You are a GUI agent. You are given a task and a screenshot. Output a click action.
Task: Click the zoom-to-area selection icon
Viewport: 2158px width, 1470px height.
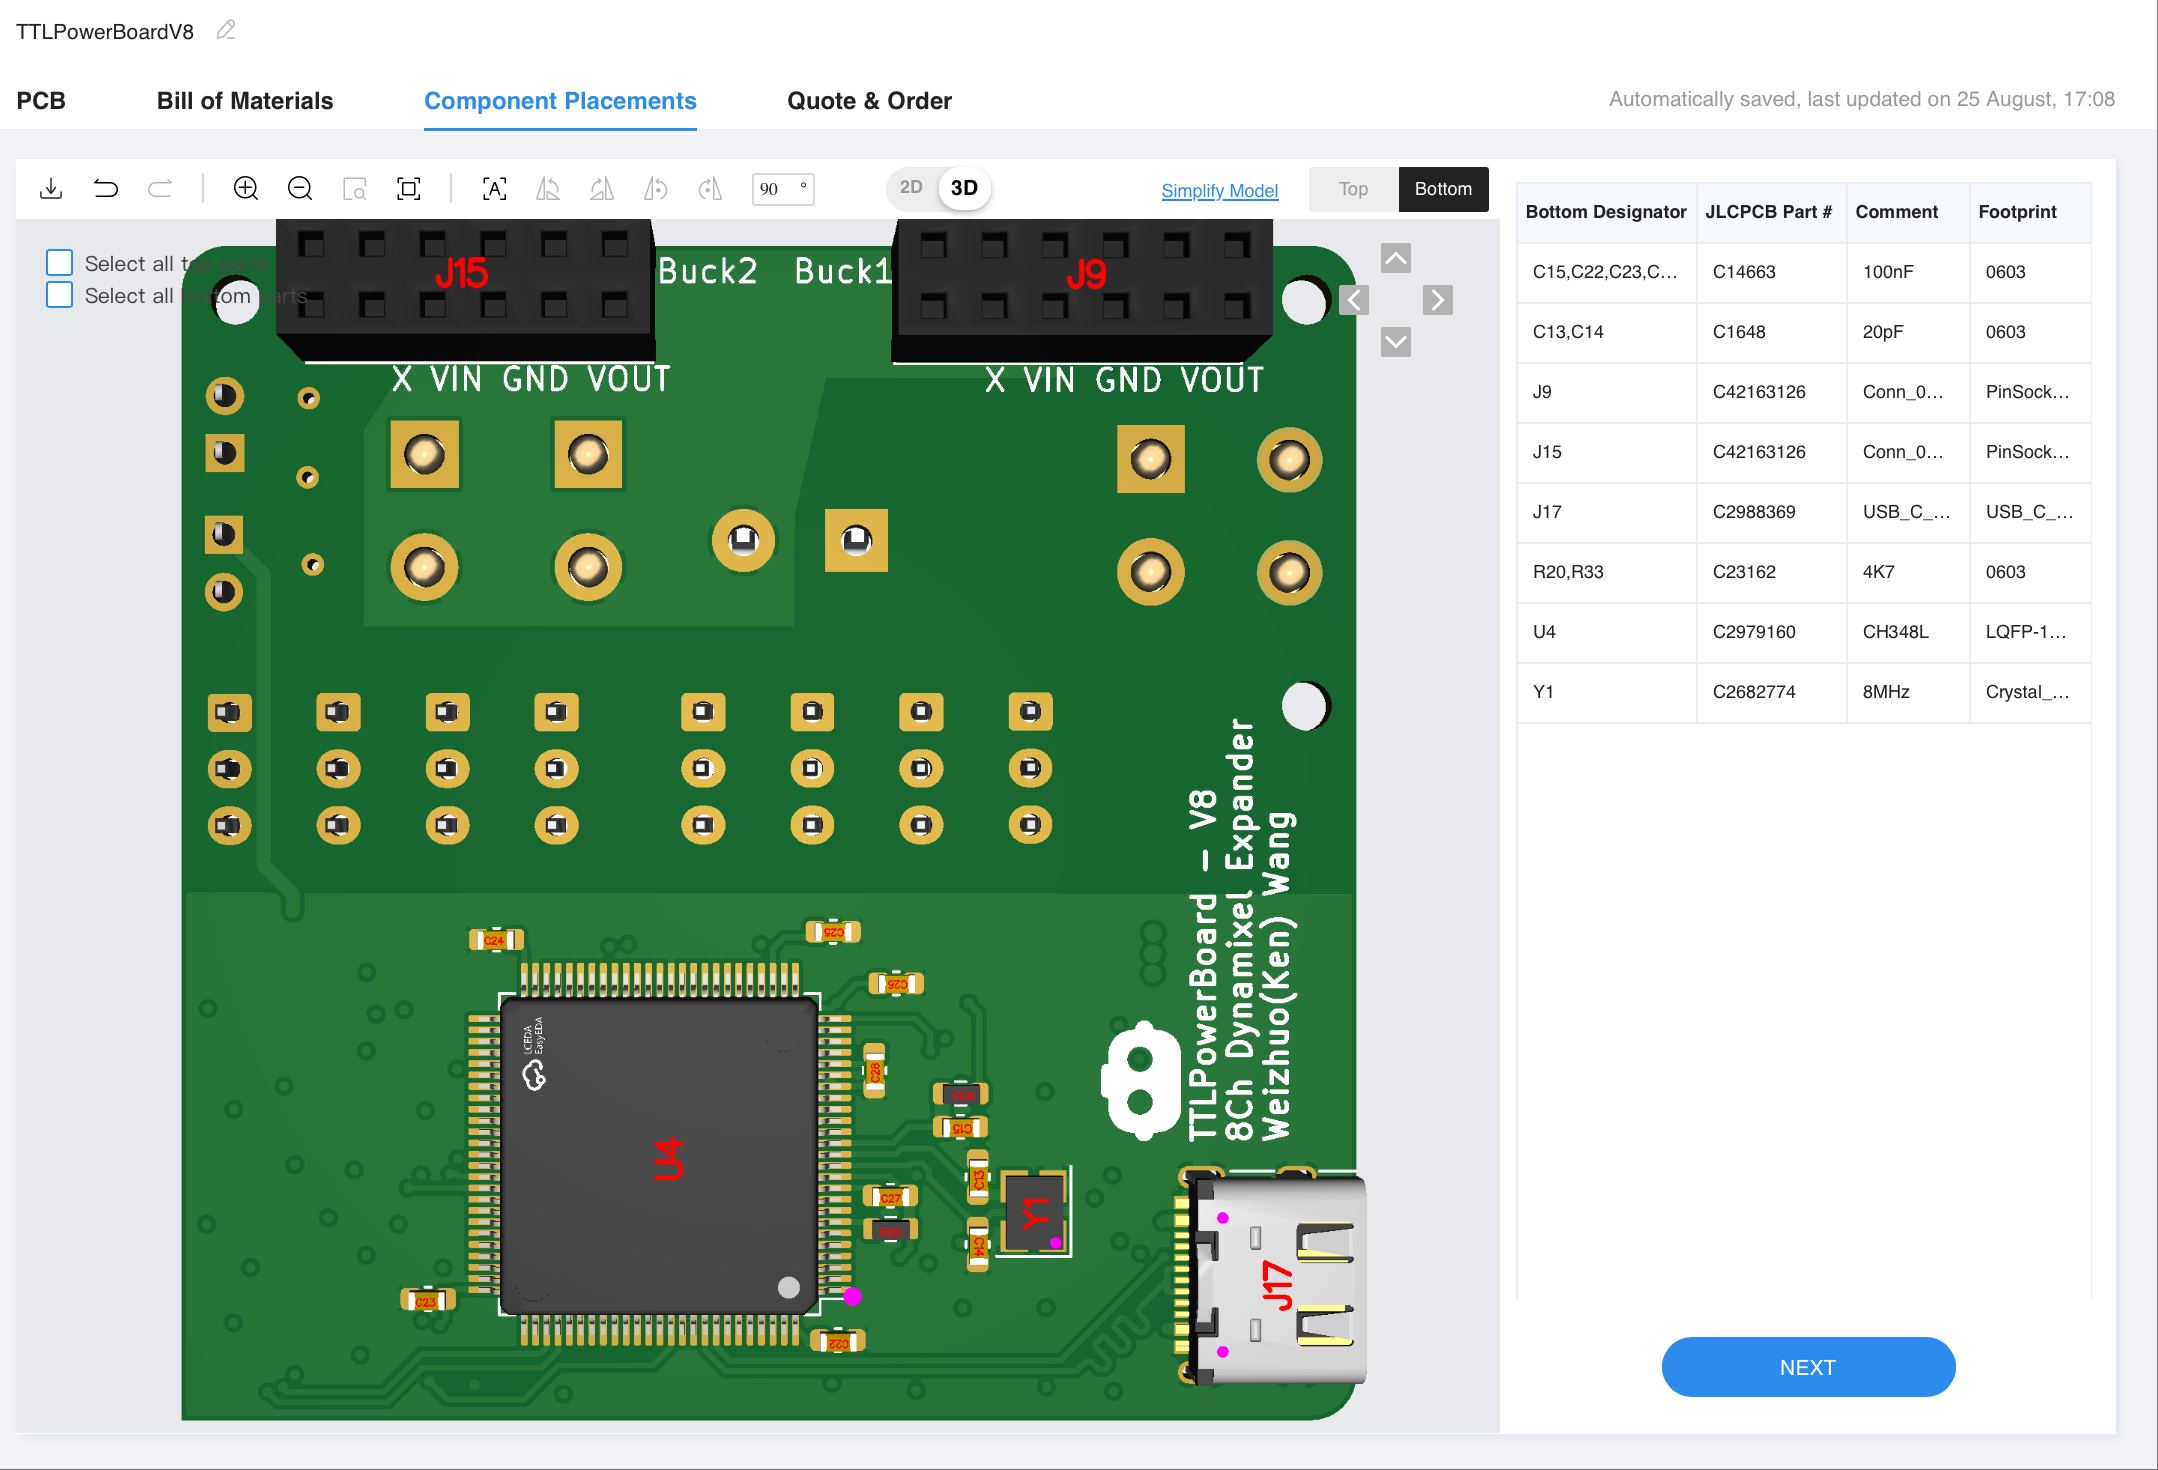(354, 189)
